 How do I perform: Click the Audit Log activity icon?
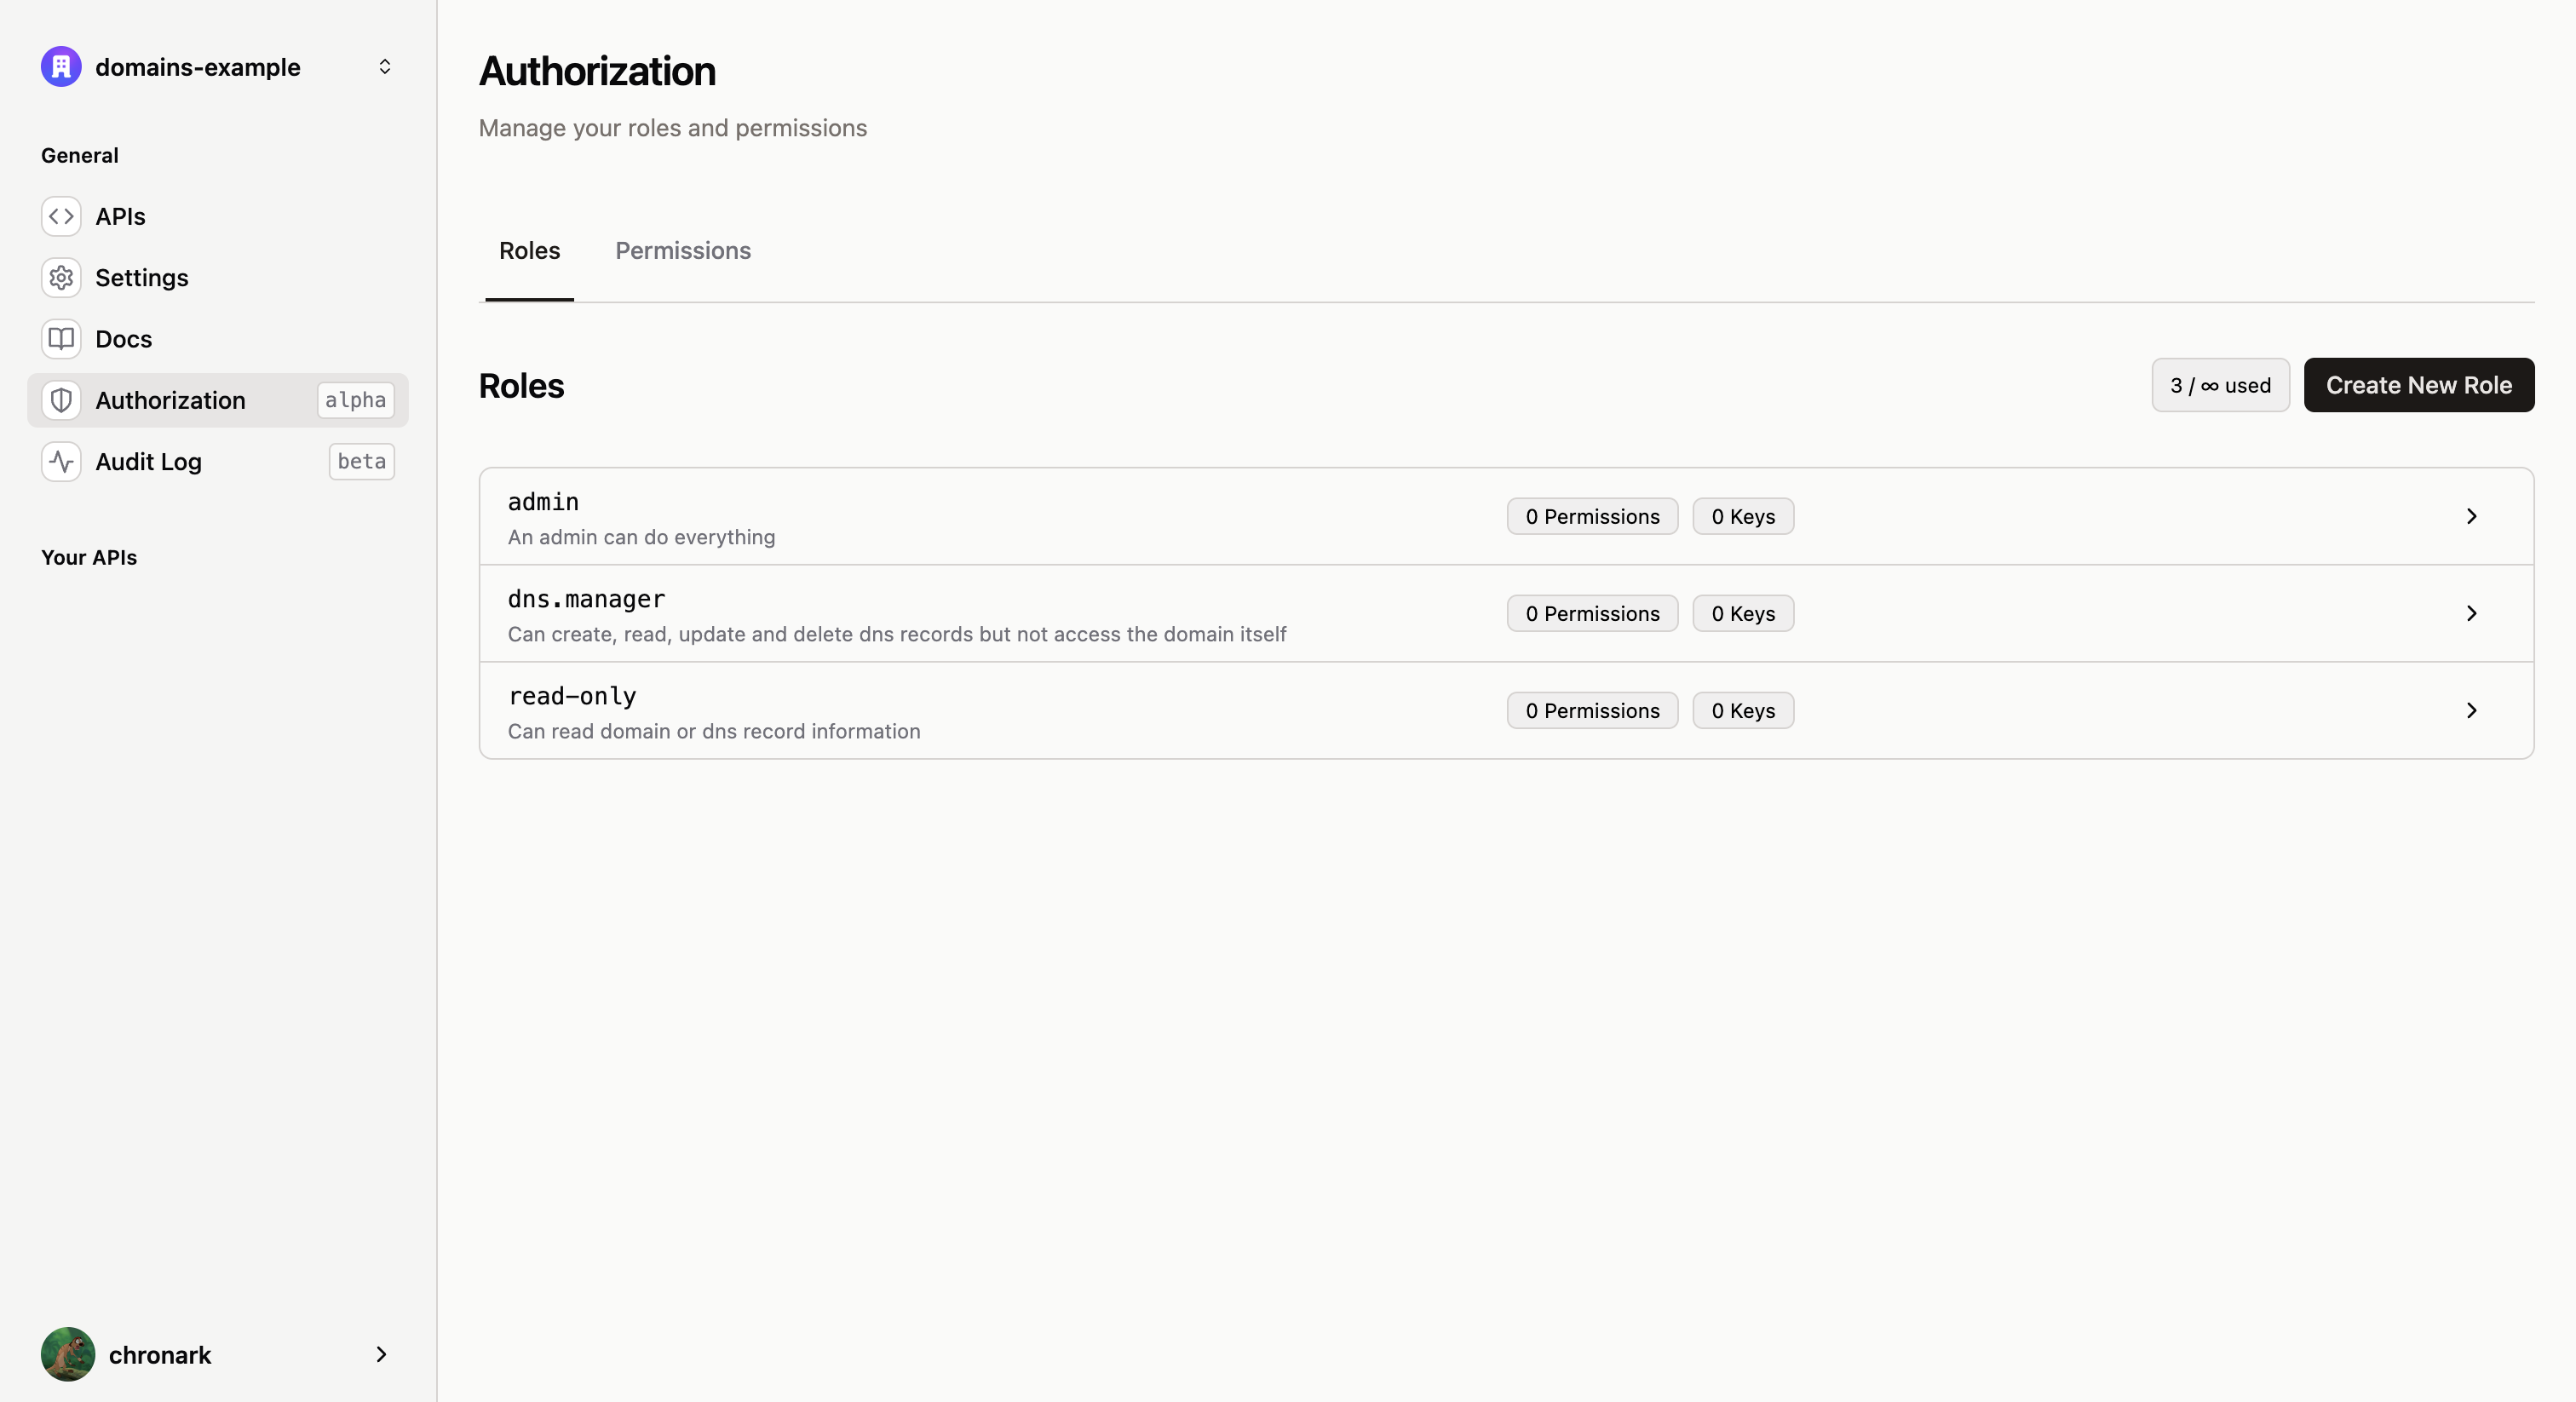click(61, 461)
